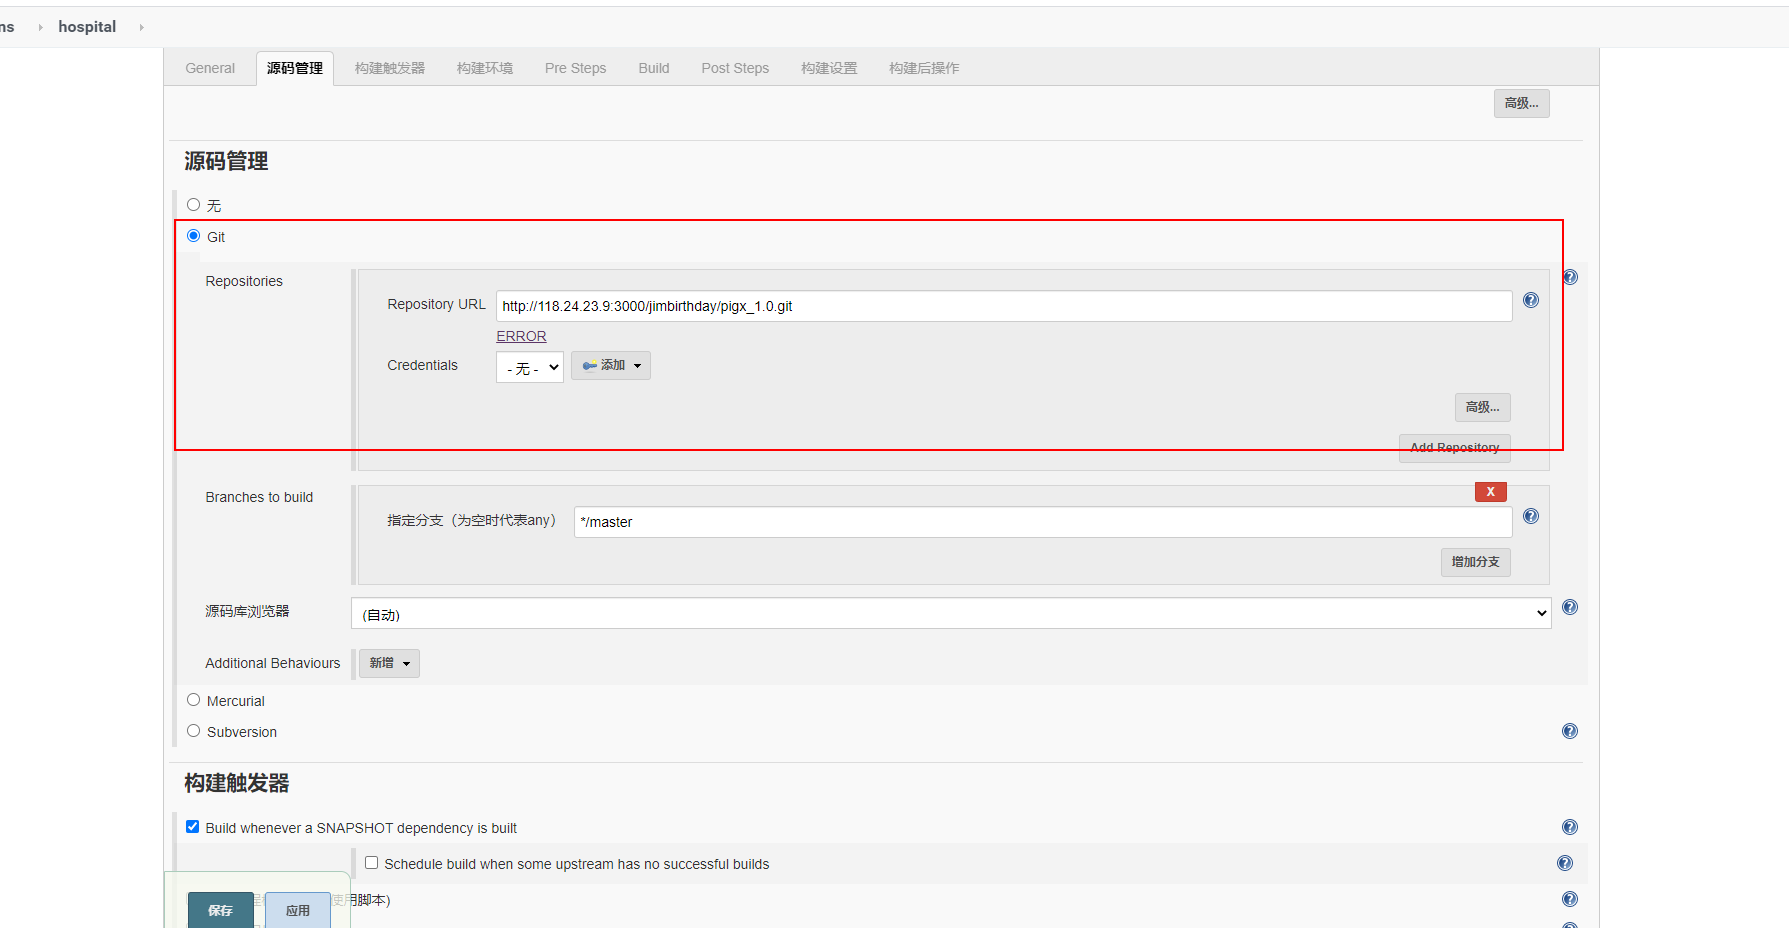This screenshot has width=1789, height=928.
Task: Open the 新增 Additional Behaviours dropdown
Action: pyautogui.click(x=389, y=663)
